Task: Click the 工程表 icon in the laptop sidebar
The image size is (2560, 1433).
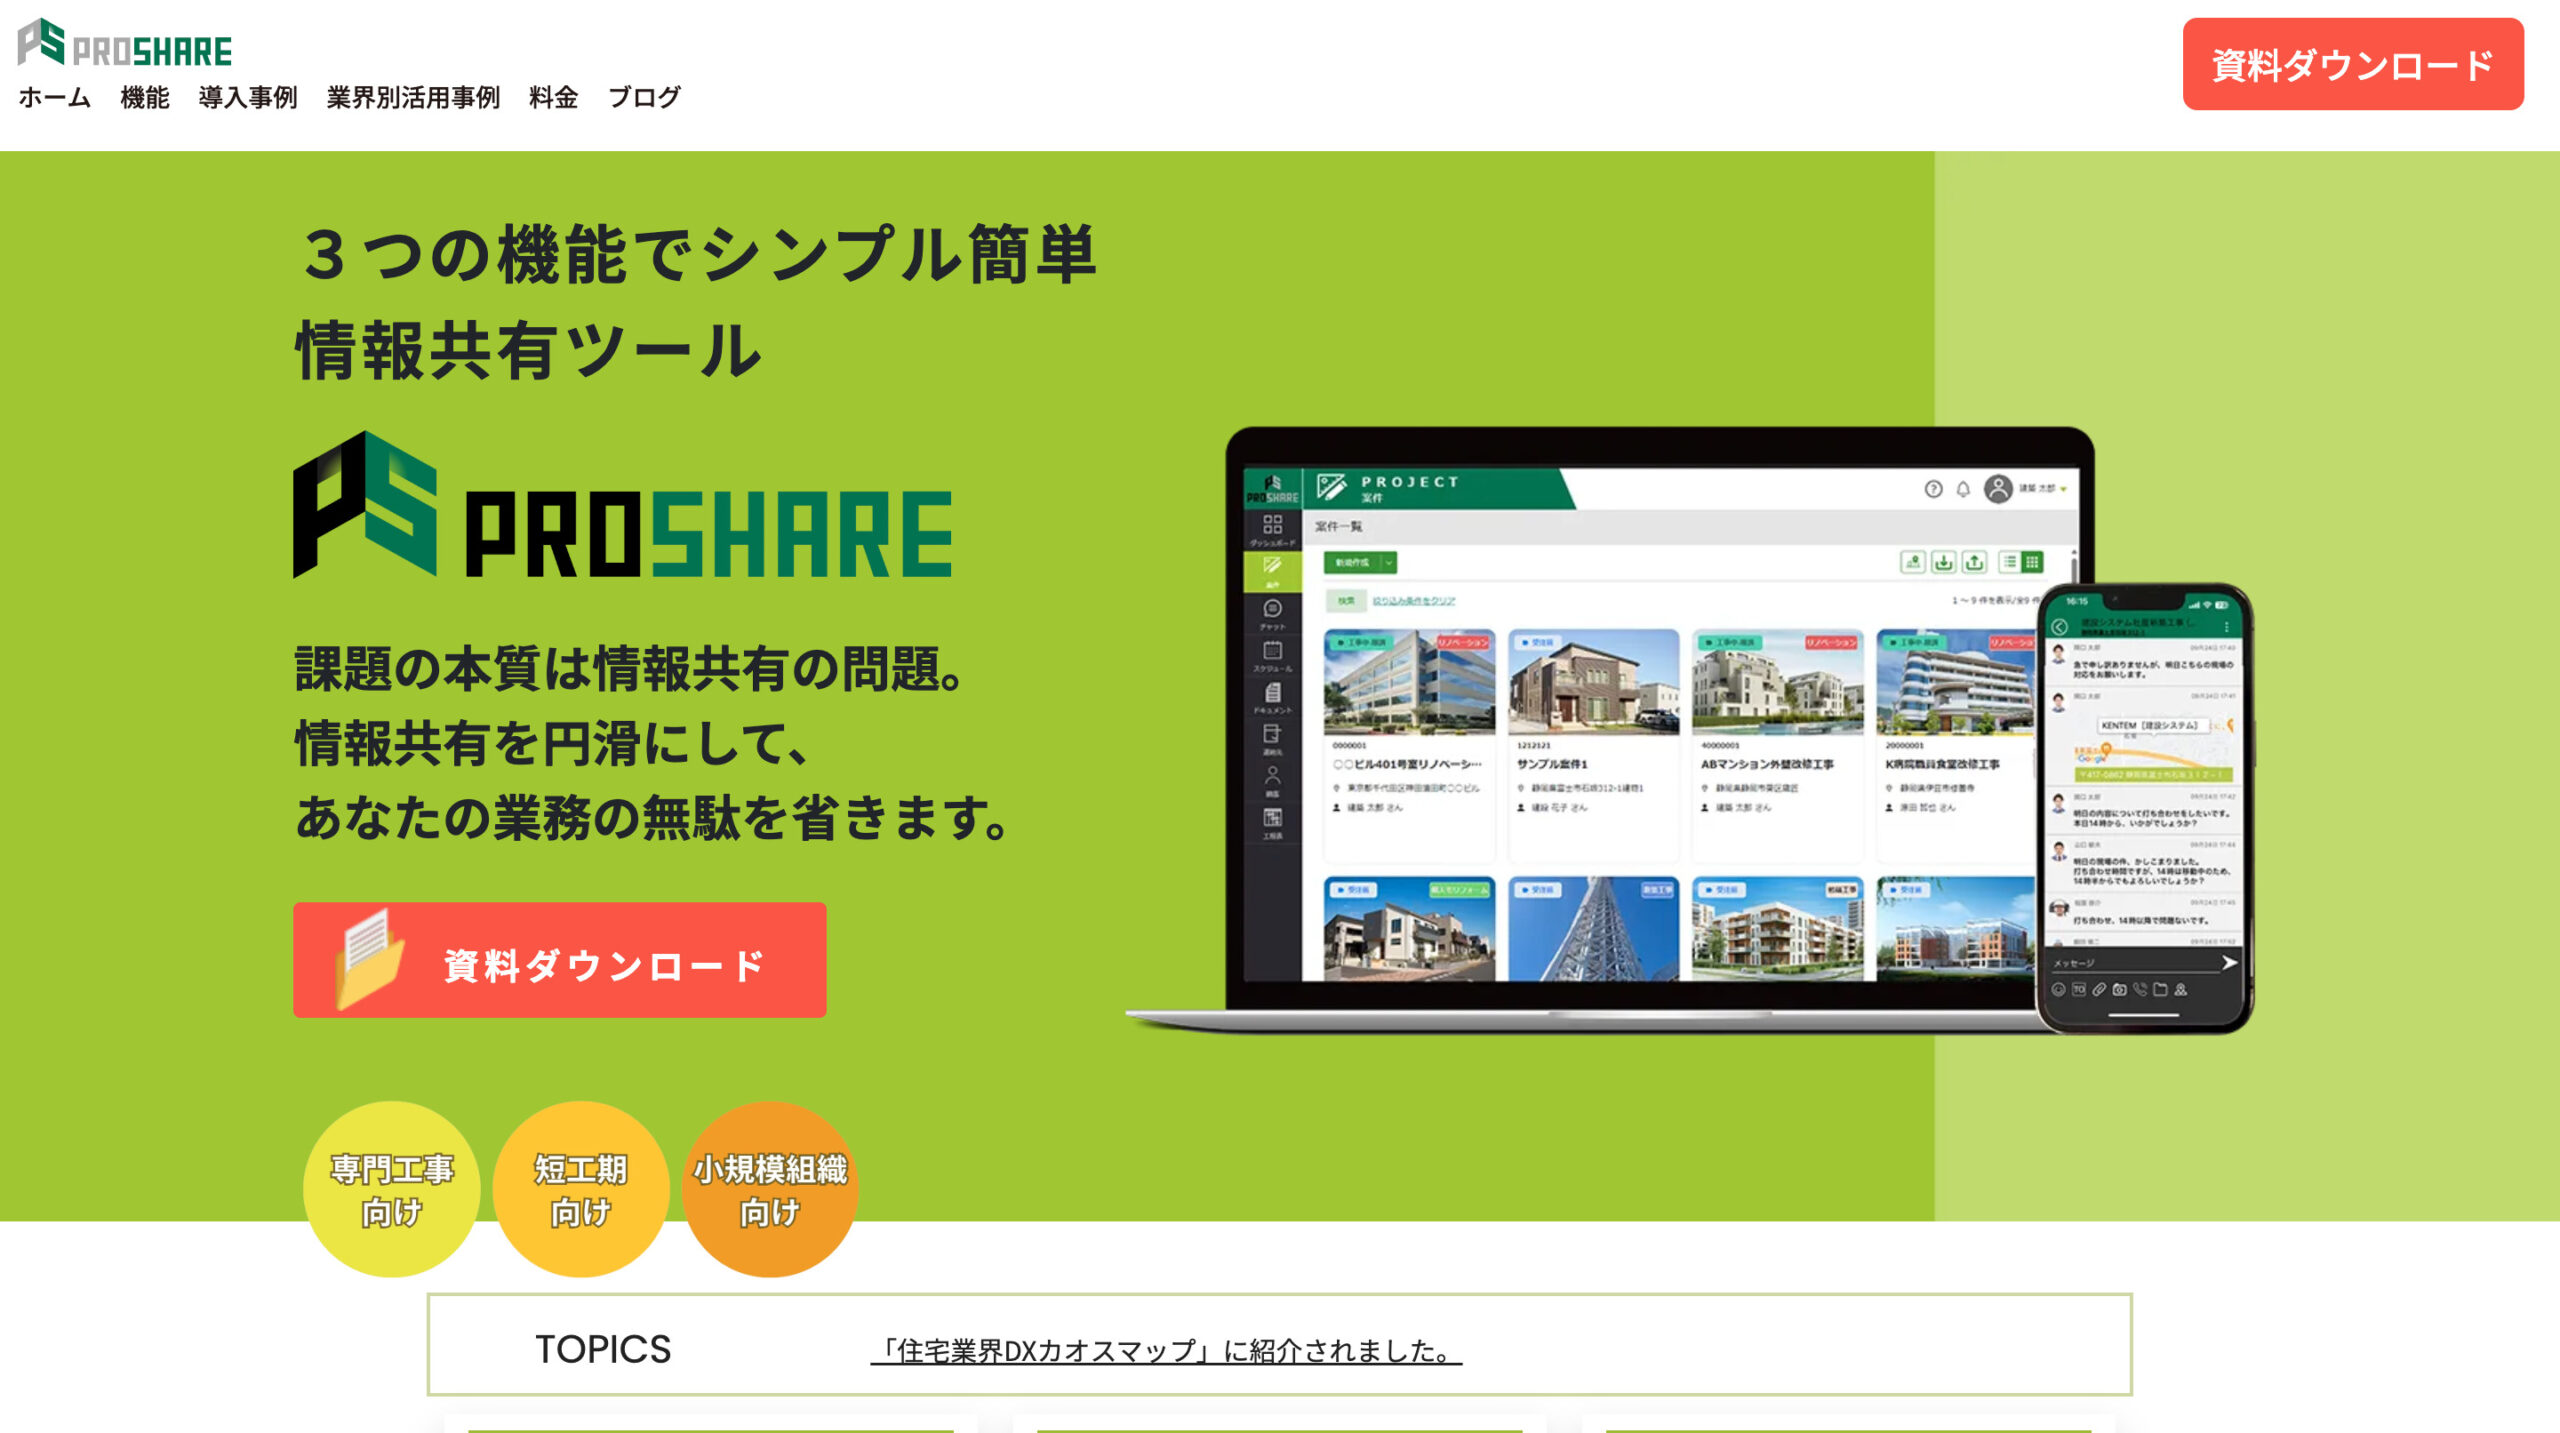Action: coord(1272,823)
